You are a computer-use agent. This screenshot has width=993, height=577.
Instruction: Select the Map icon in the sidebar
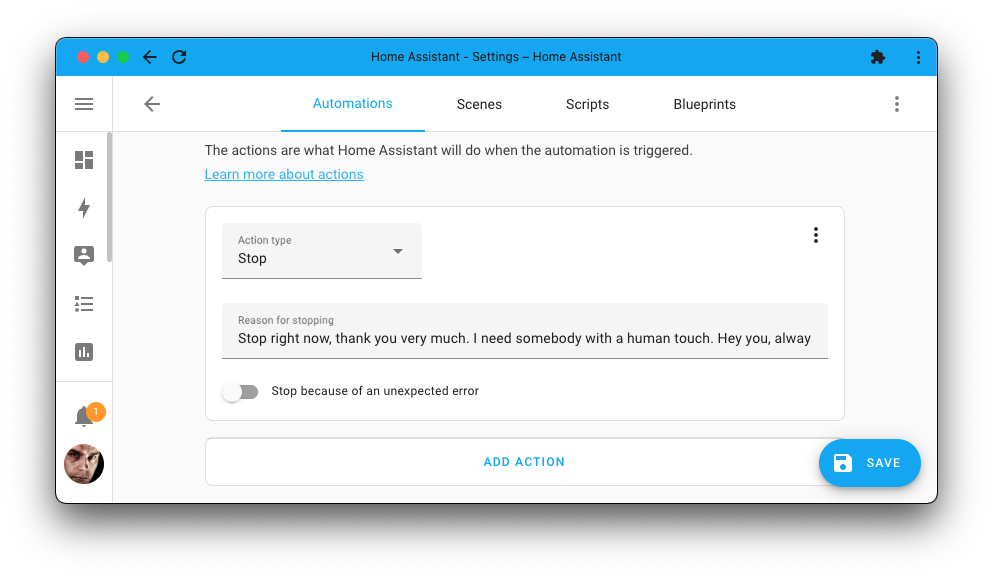click(x=84, y=256)
